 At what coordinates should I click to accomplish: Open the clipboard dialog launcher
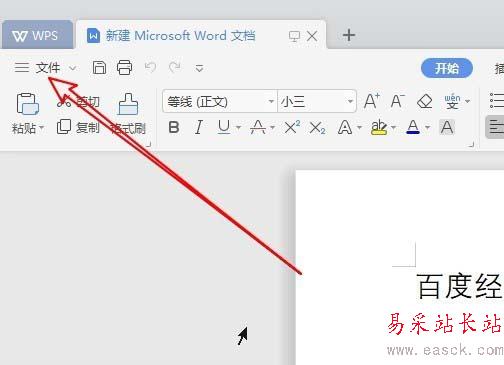(x=149, y=144)
